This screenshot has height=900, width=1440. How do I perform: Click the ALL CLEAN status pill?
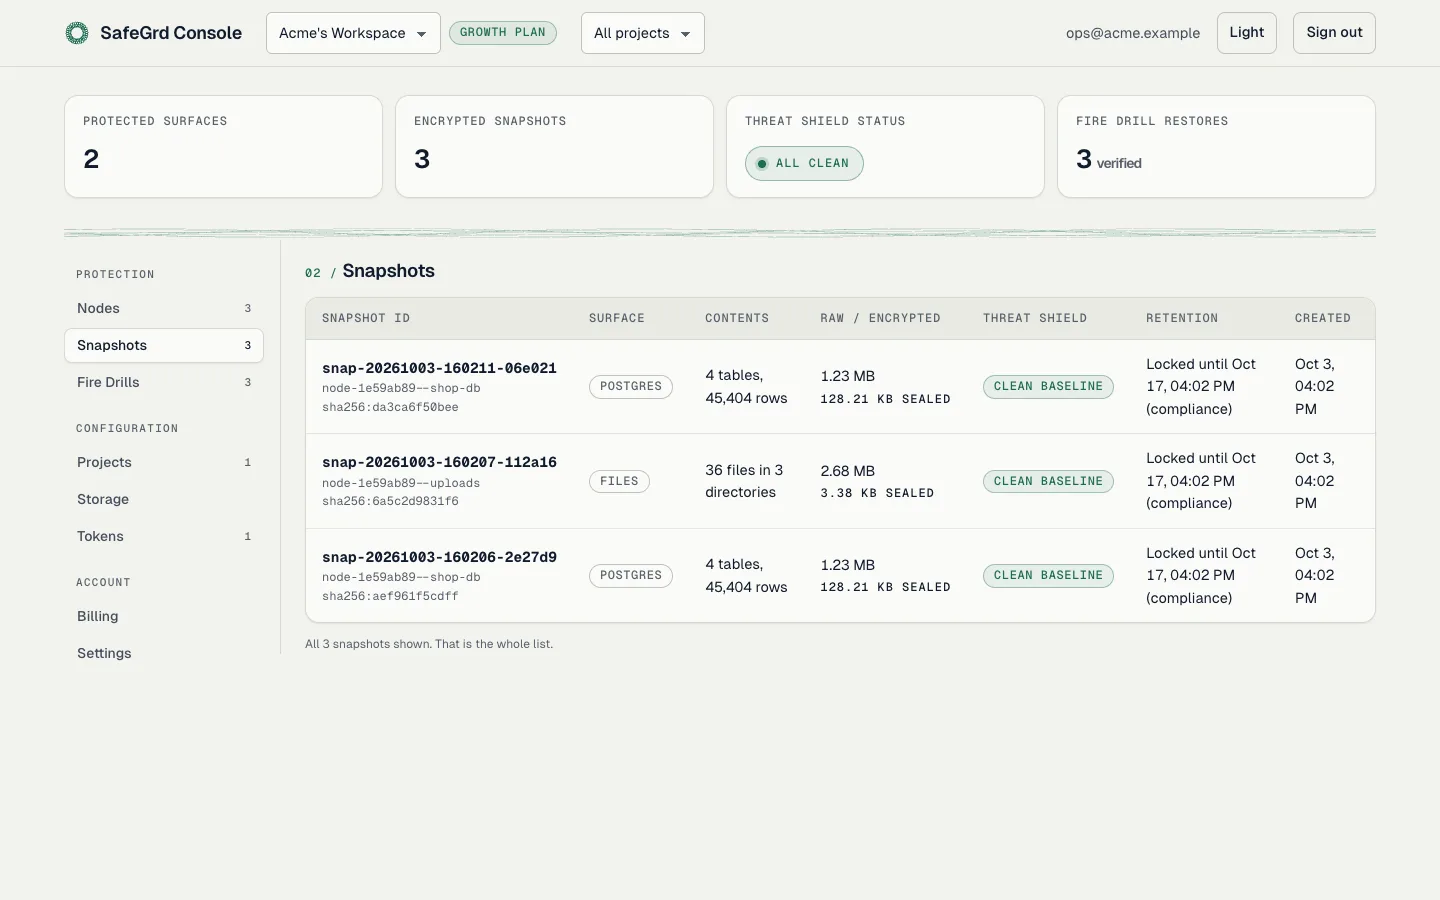tap(804, 163)
